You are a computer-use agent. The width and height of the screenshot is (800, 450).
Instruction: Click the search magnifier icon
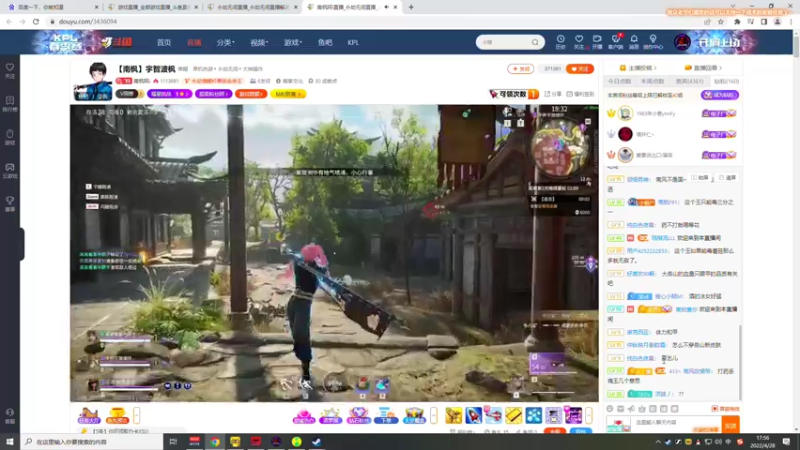(535, 42)
